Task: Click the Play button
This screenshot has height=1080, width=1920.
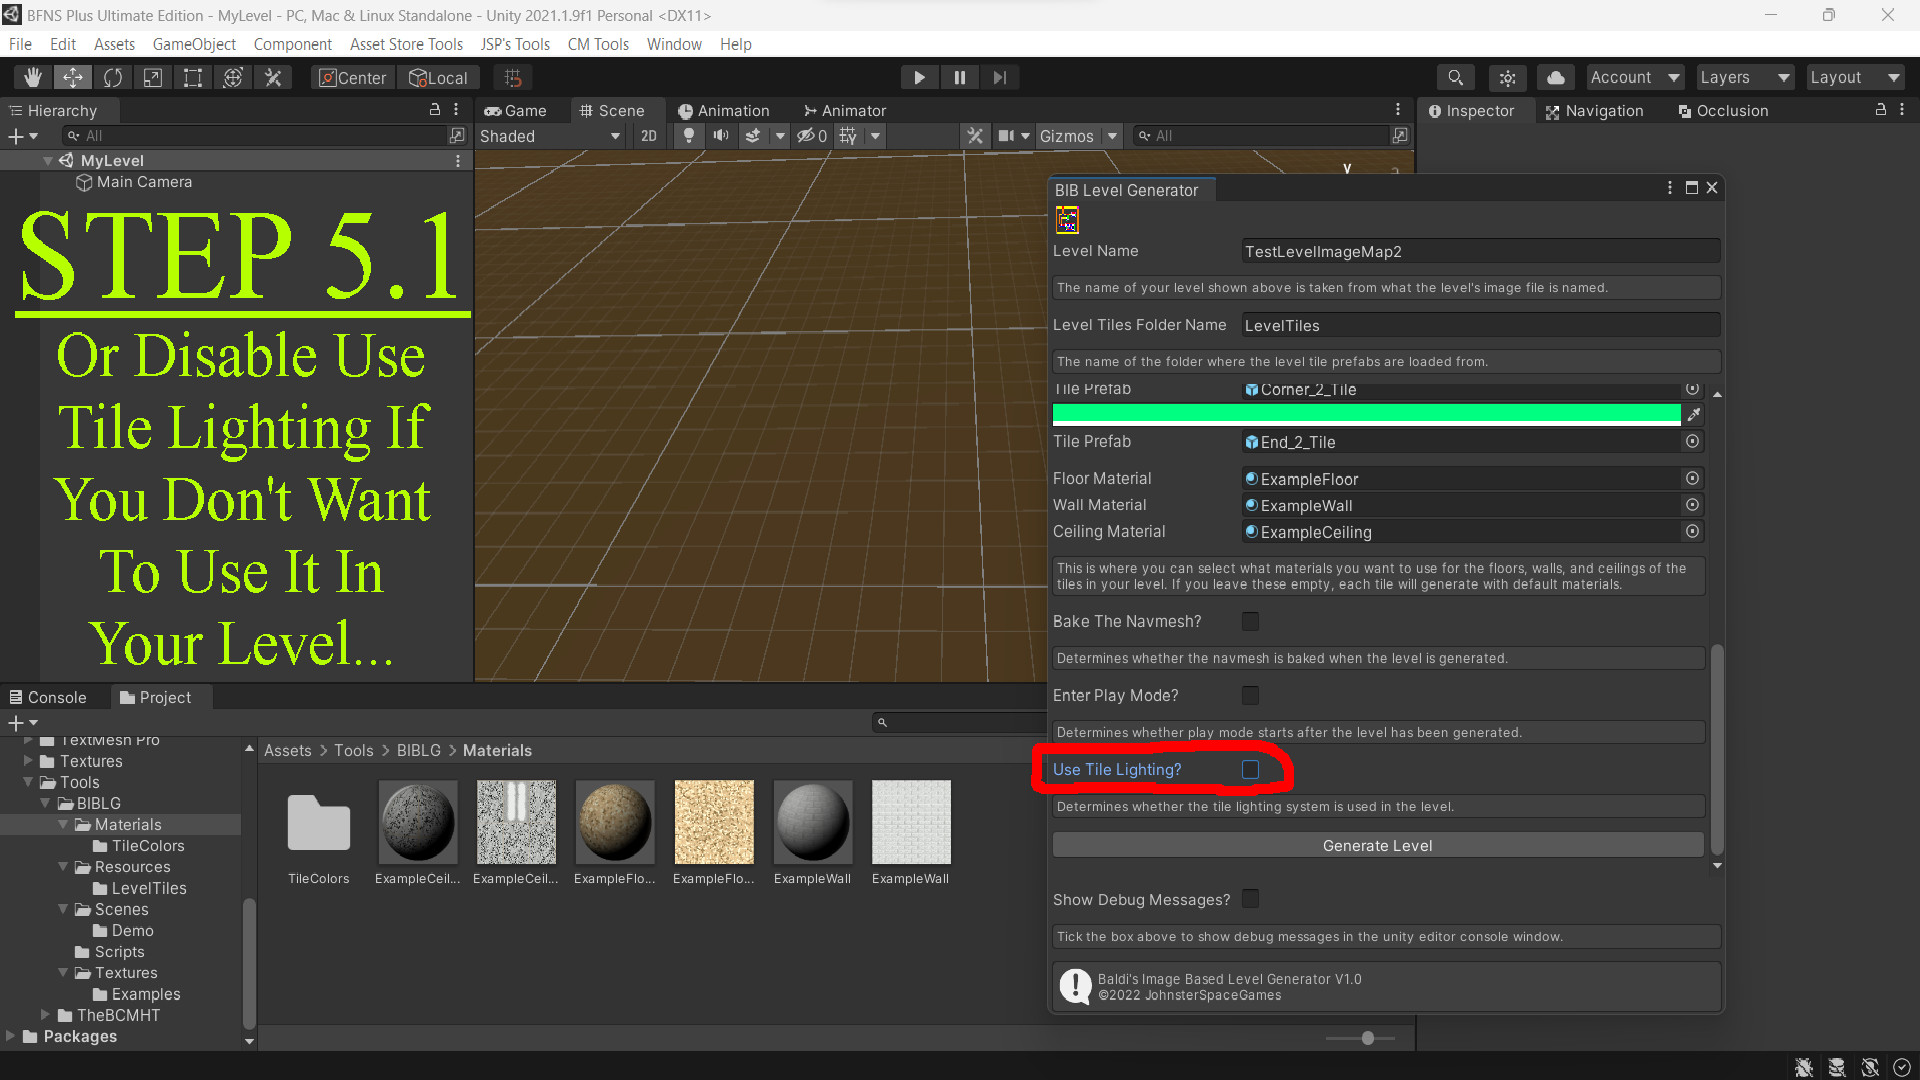Action: pos(919,77)
